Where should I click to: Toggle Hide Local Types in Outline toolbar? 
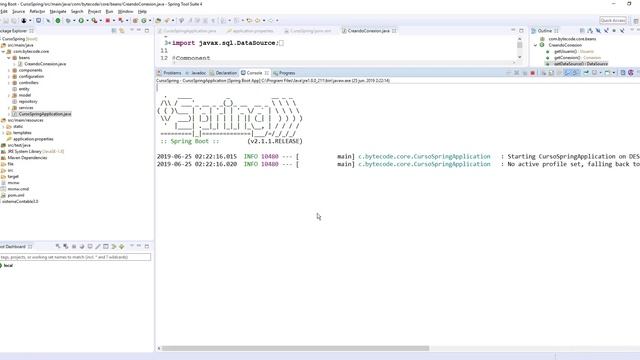tap(622, 31)
